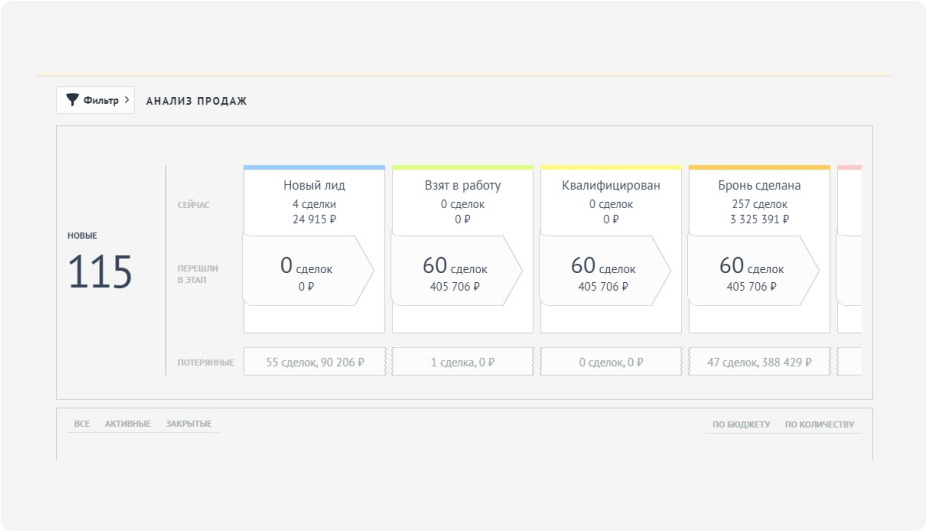Open the Фильтр button
This screenshot has height=532, width=927.
96,100
